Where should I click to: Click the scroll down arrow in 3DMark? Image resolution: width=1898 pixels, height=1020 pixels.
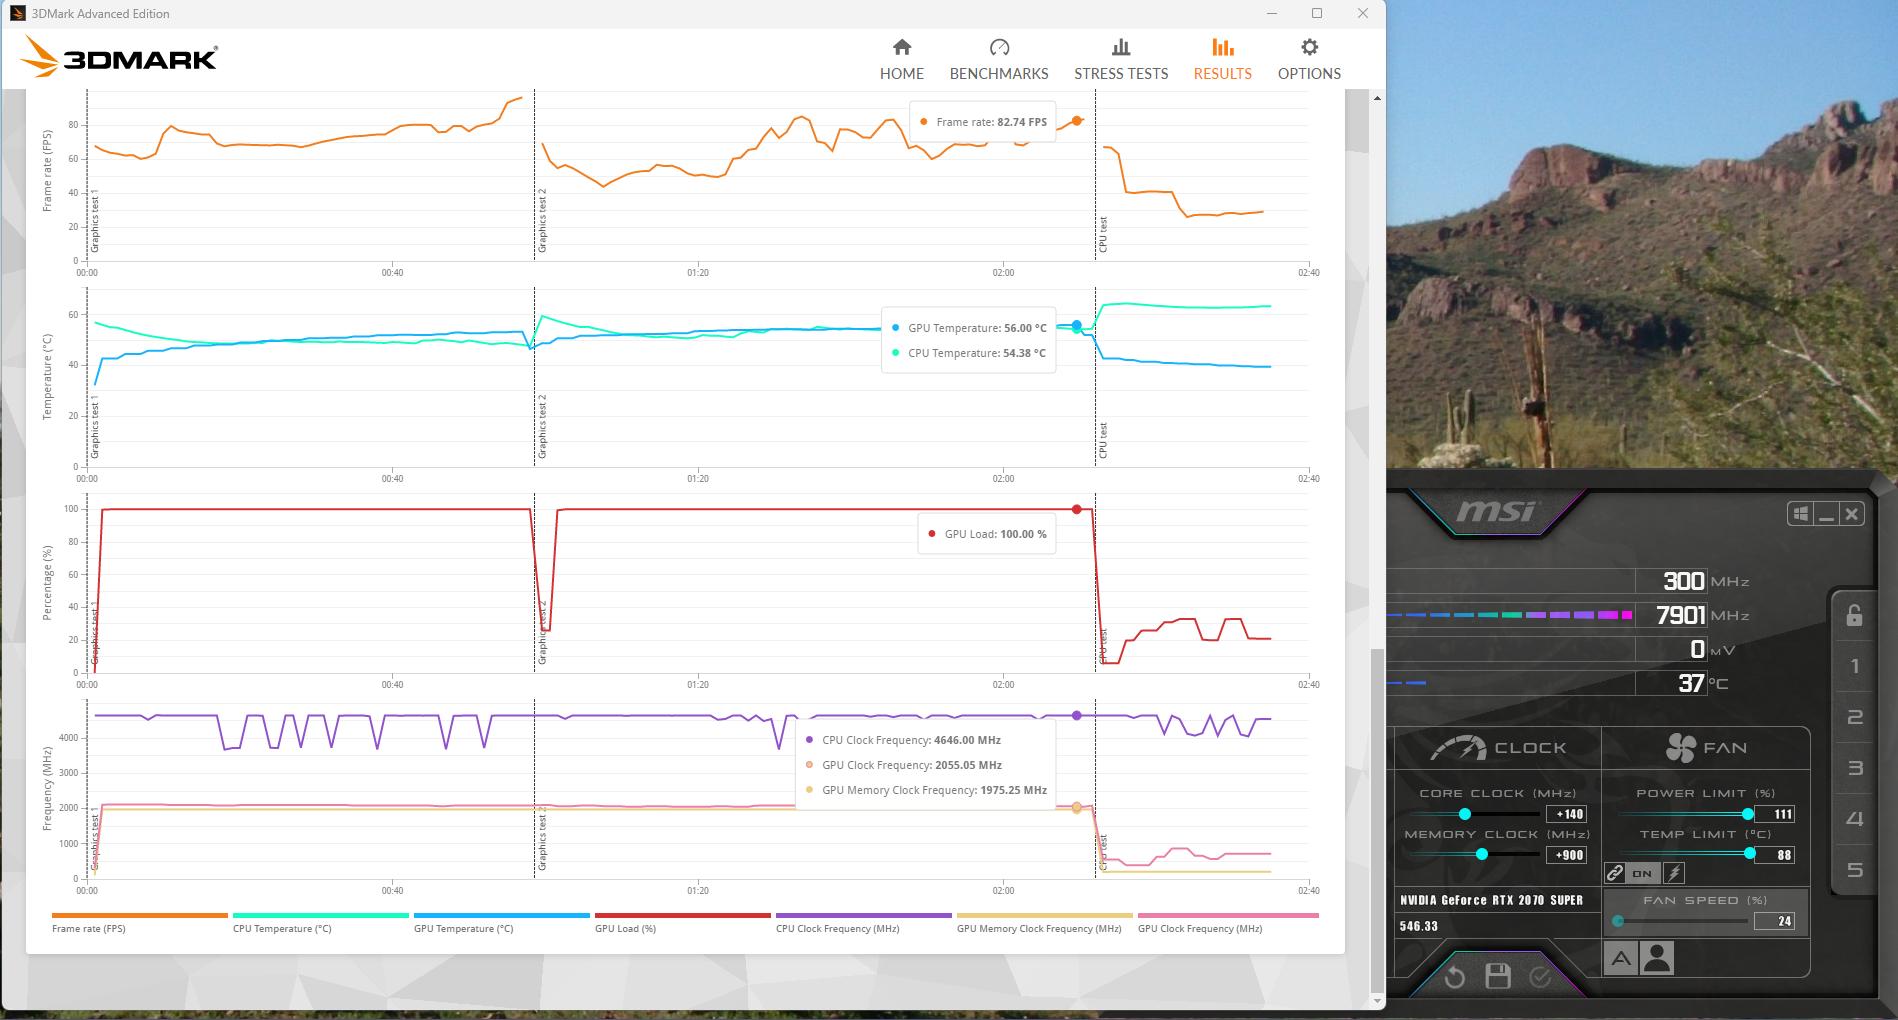pos(1377,1000)
